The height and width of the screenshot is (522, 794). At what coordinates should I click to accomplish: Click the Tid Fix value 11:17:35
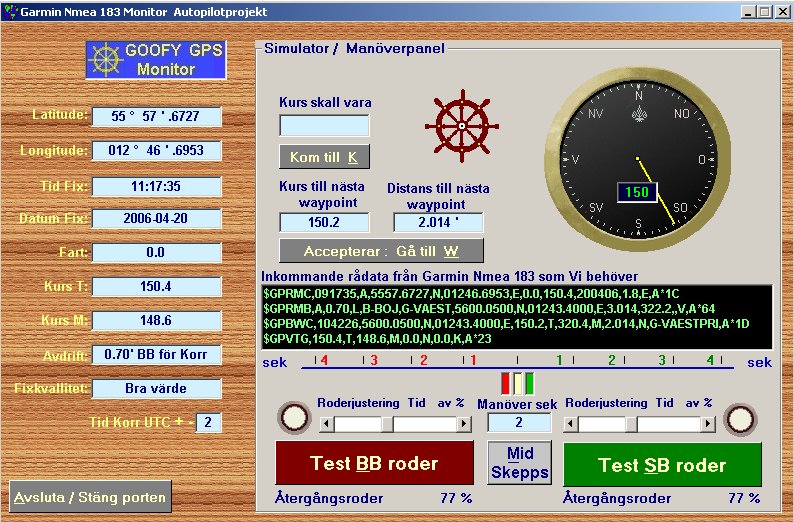click(x=156, y=186)
